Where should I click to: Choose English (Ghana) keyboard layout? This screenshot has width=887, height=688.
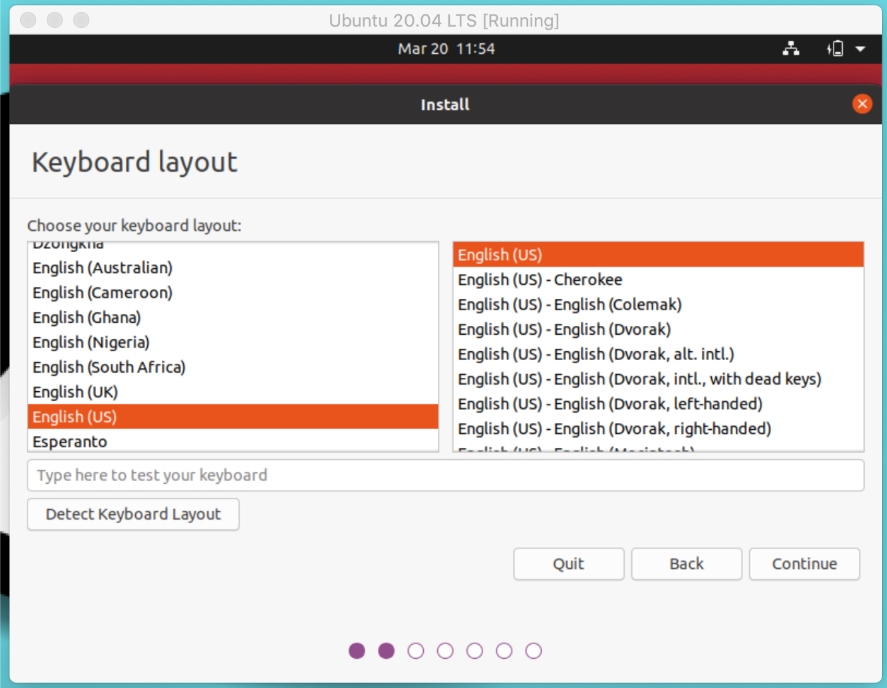[233, 317]
